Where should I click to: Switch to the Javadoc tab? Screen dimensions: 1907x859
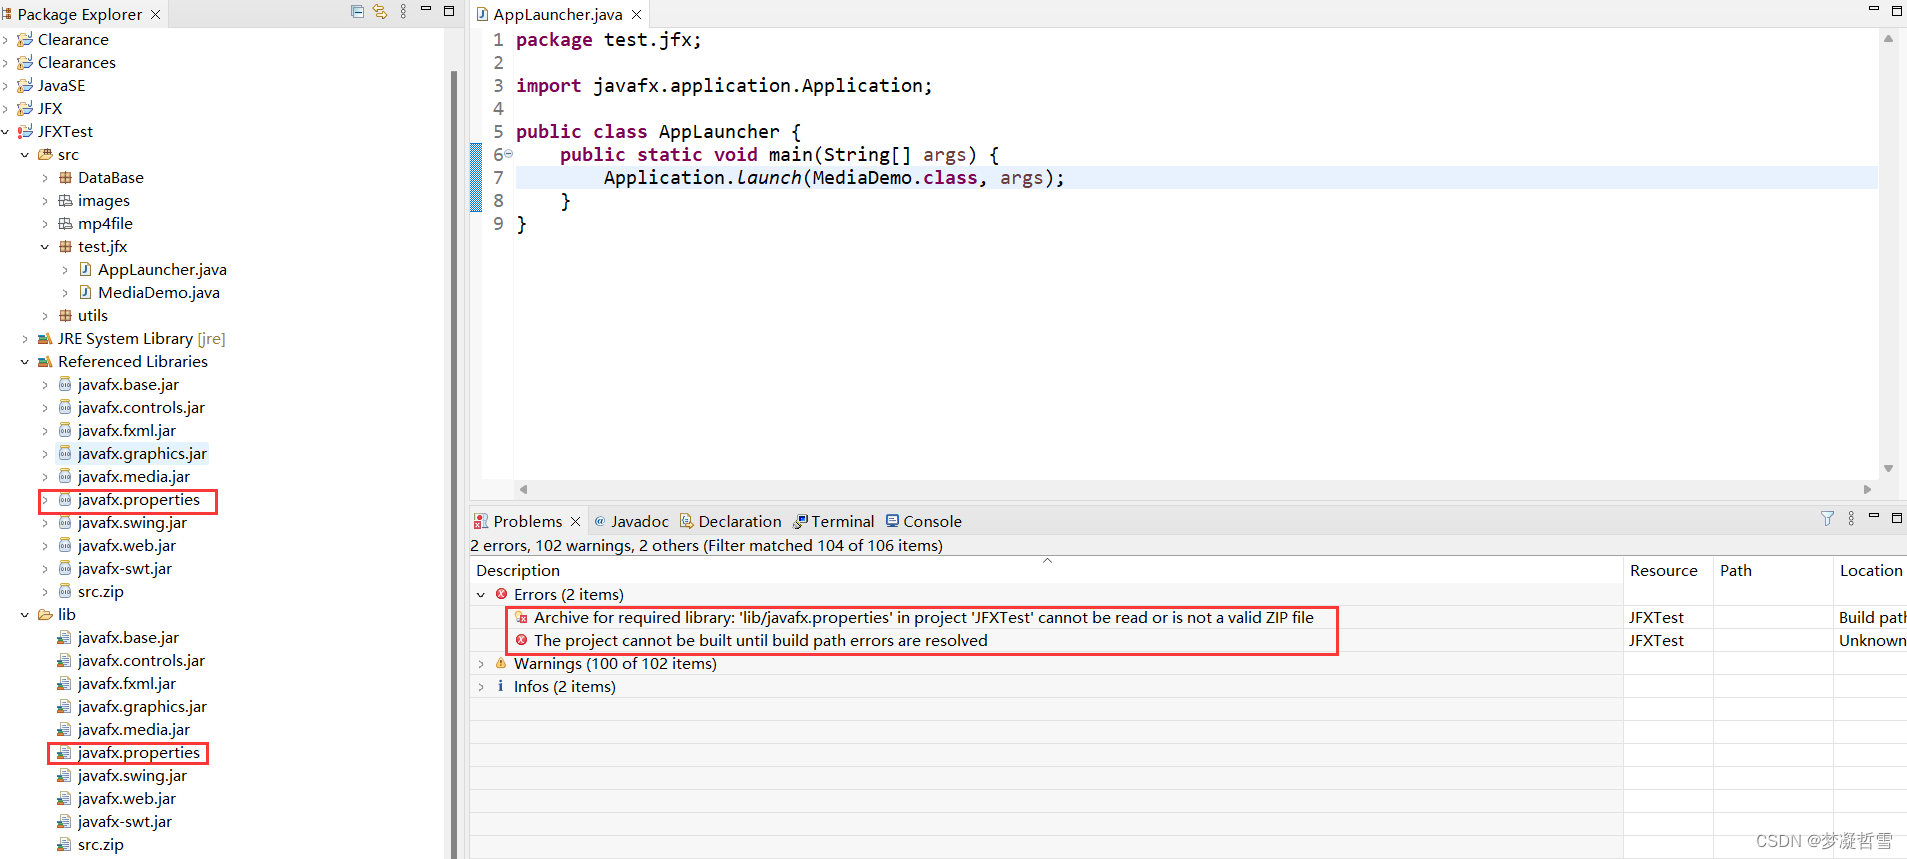pos(631,521)
